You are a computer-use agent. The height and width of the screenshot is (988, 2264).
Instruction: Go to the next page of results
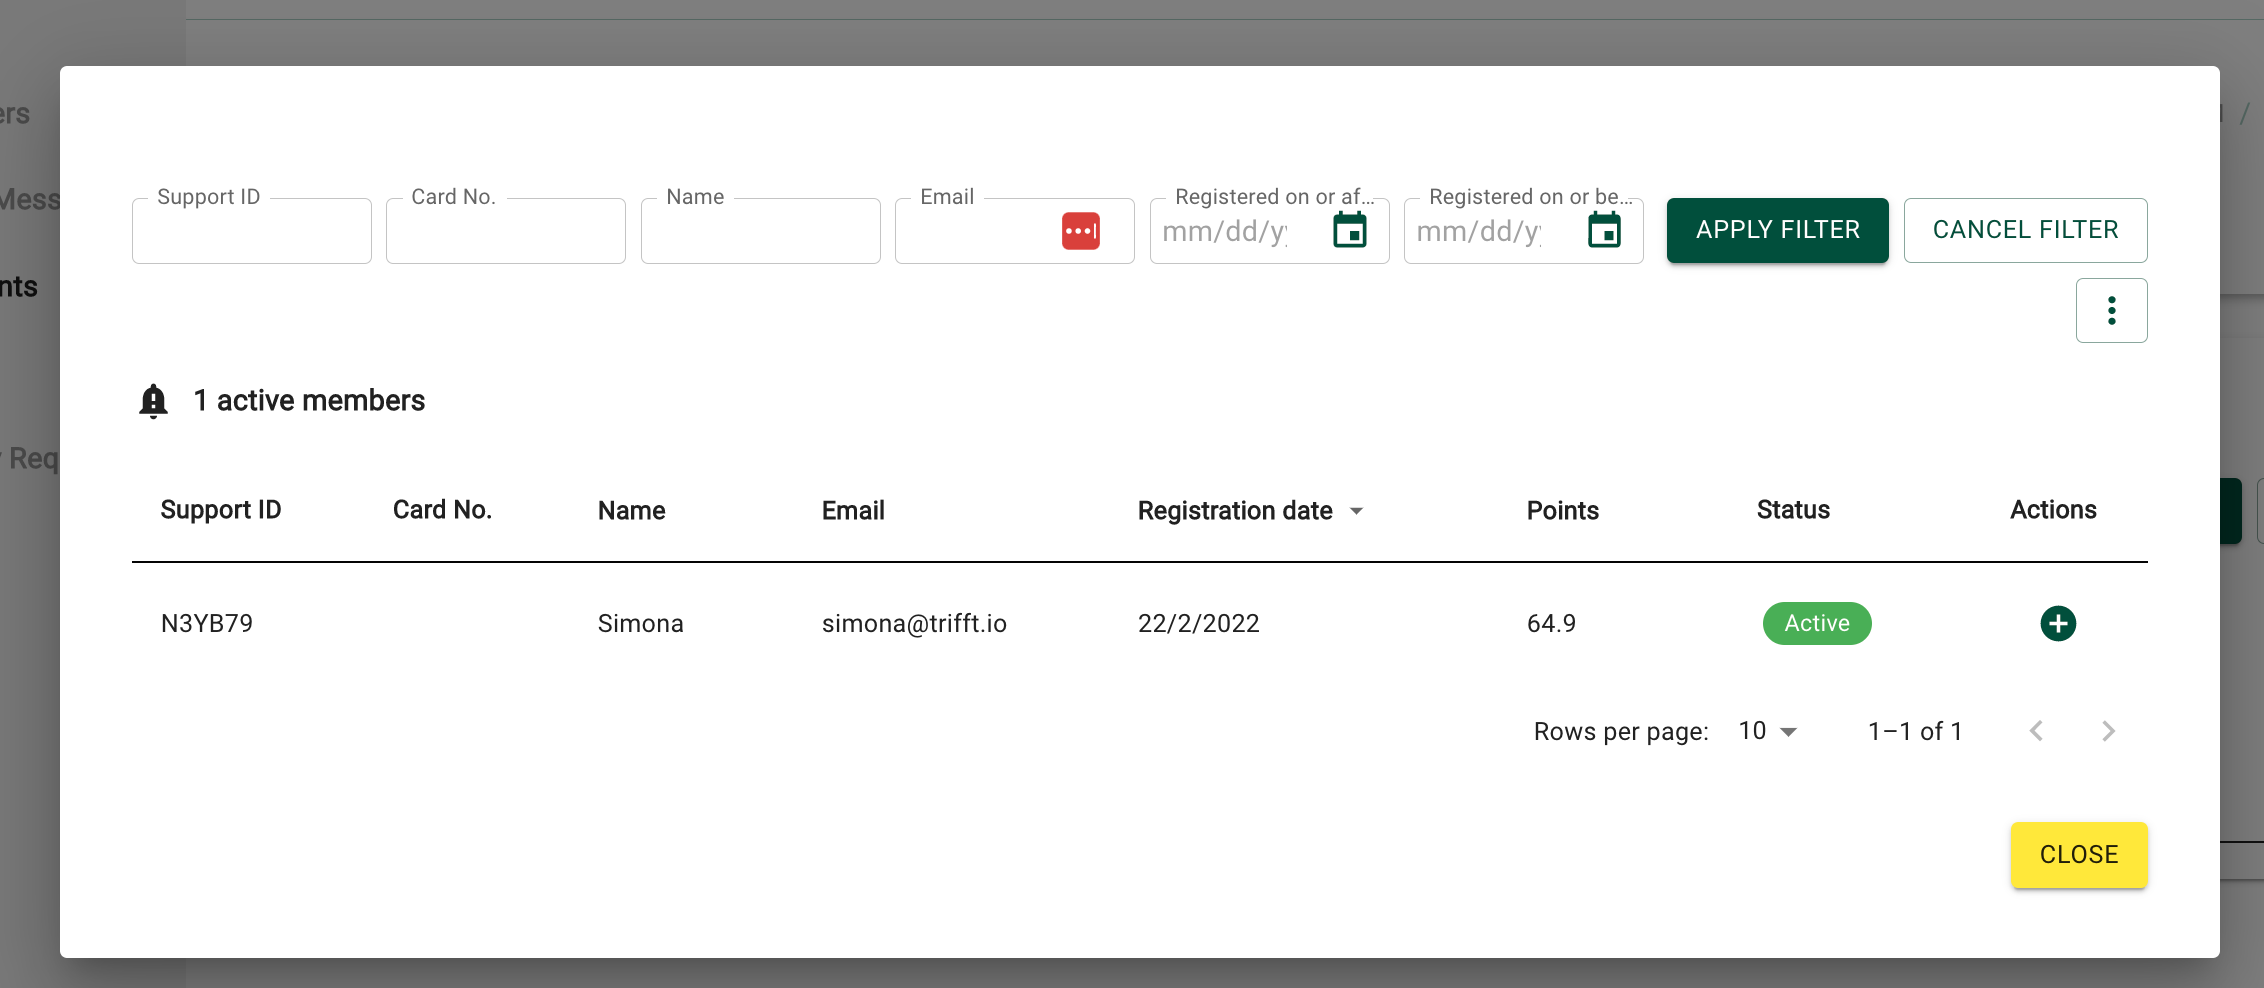2108,731
